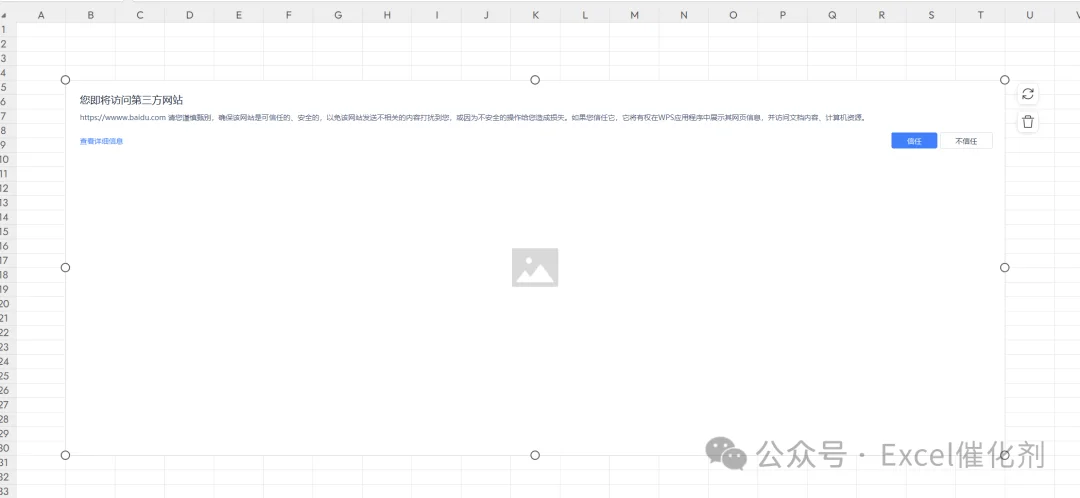This screenshot has width=1080, height=498.
Task: Select row 28 header
Action: click(x=8, y=419)
